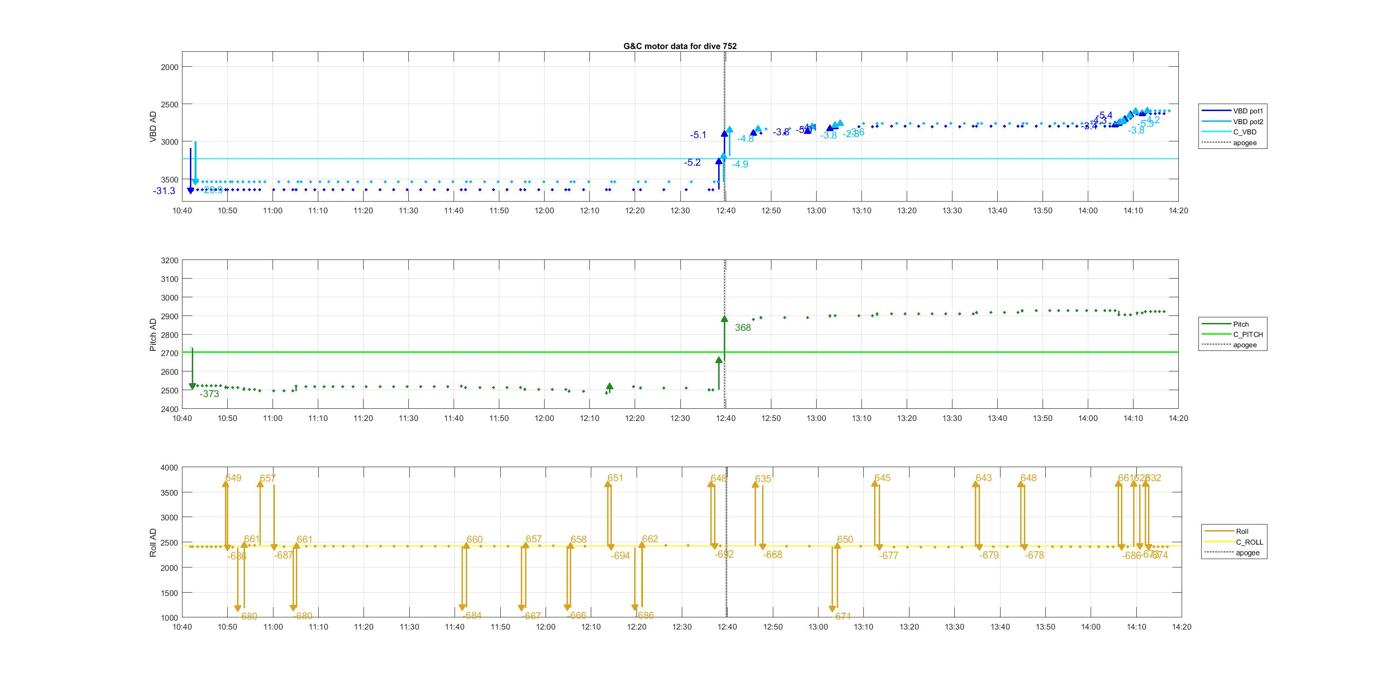
Task: Click the '-4.9' VBD data label
Action: pyautogui.click(x=740, y=164)
